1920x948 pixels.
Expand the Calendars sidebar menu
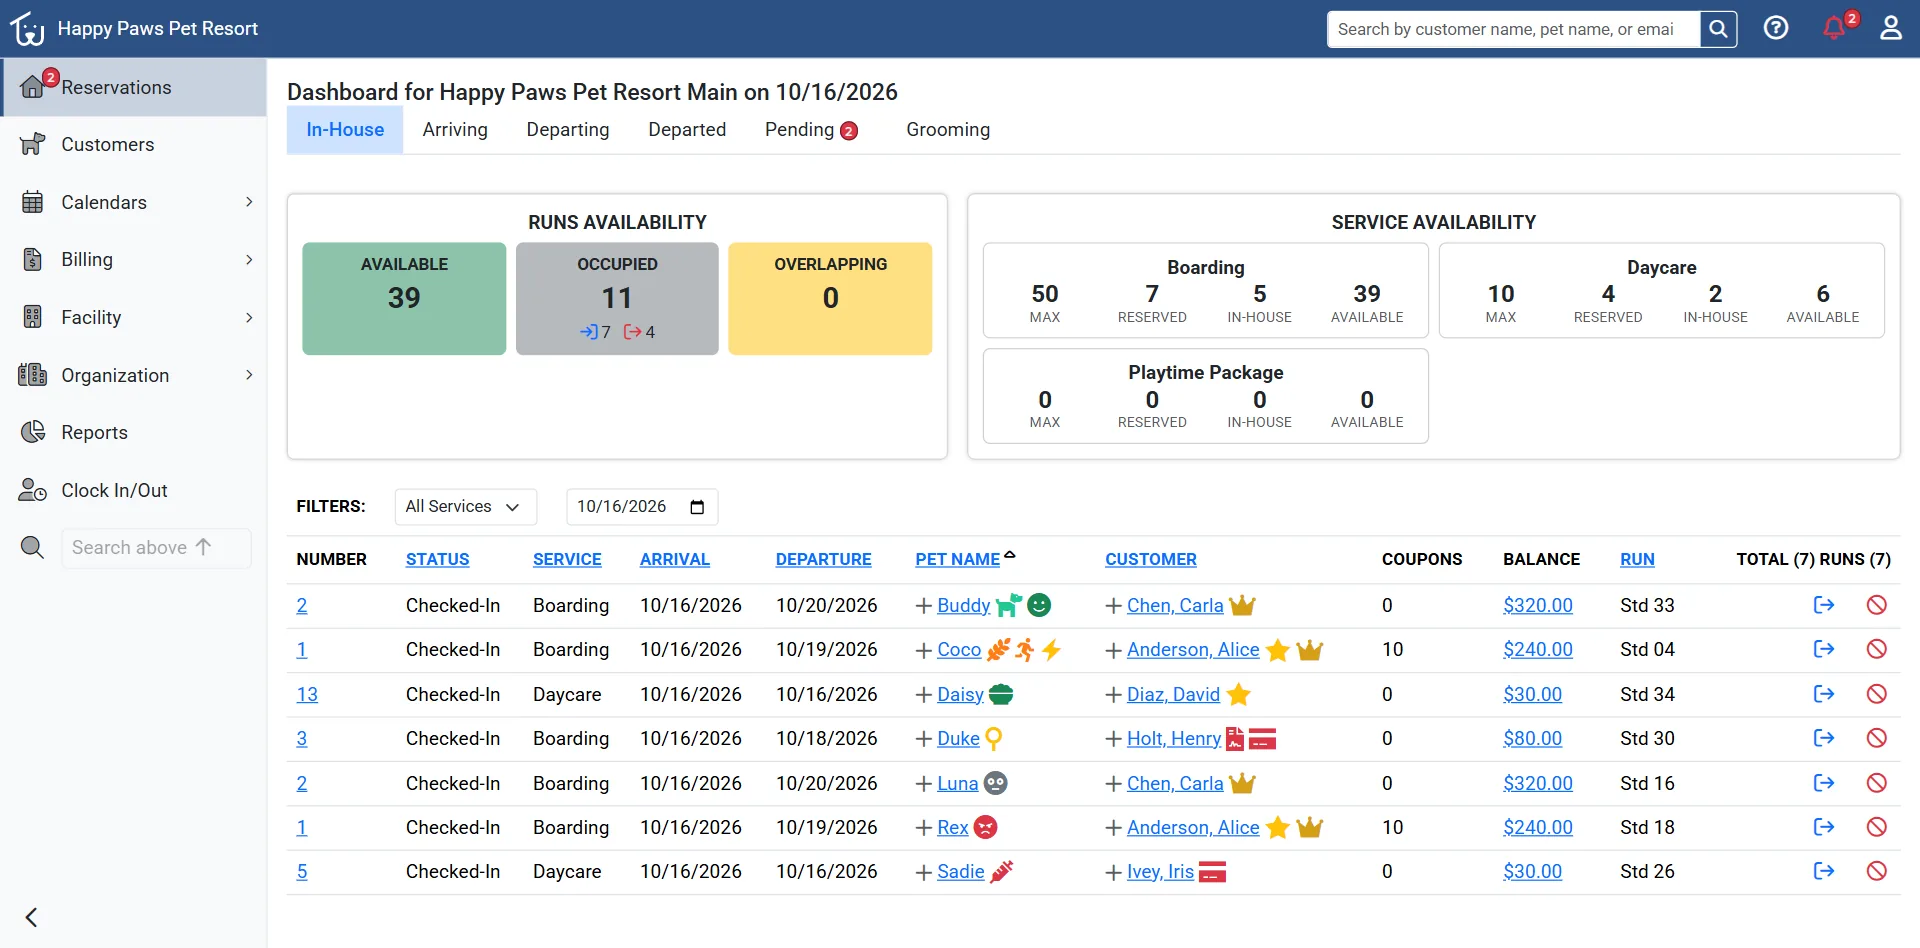click(134, 202)
